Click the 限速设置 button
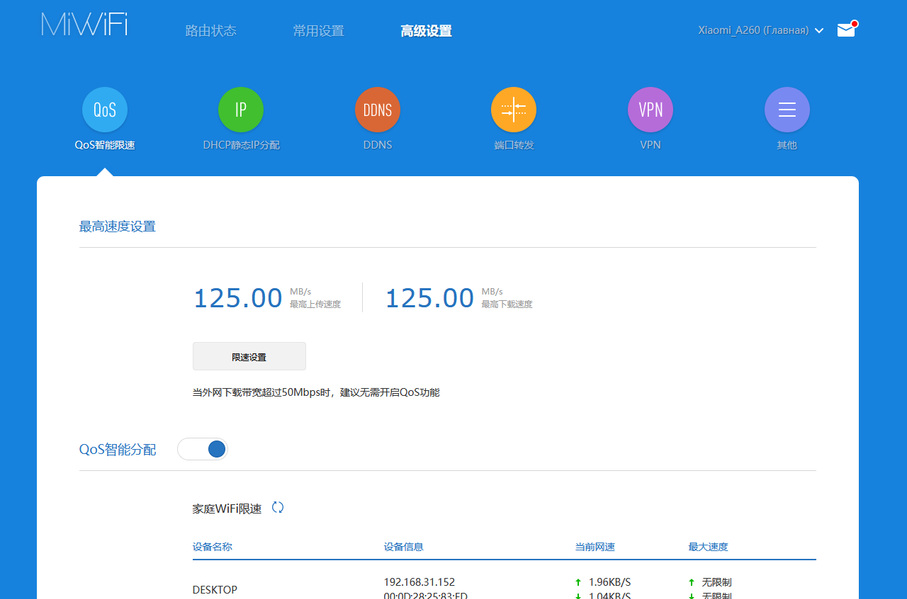Screen dimensions: 907x599 pyautogui.click(x=249, y=356)
